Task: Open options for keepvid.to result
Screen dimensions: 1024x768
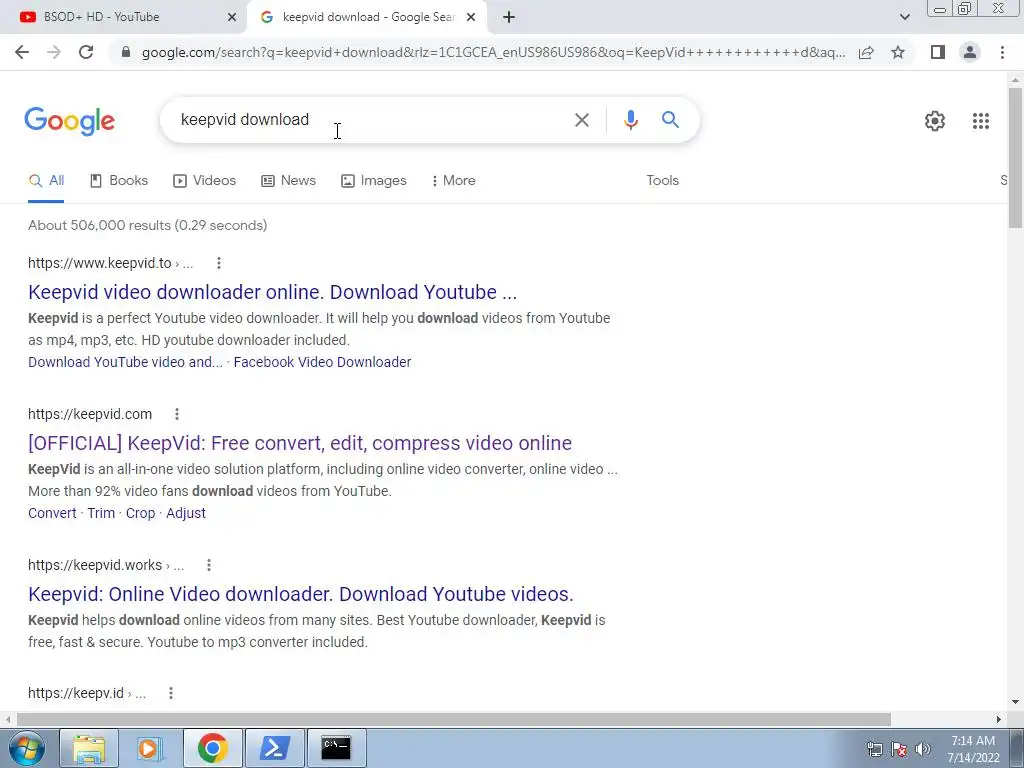Action: tap(219, 263)
